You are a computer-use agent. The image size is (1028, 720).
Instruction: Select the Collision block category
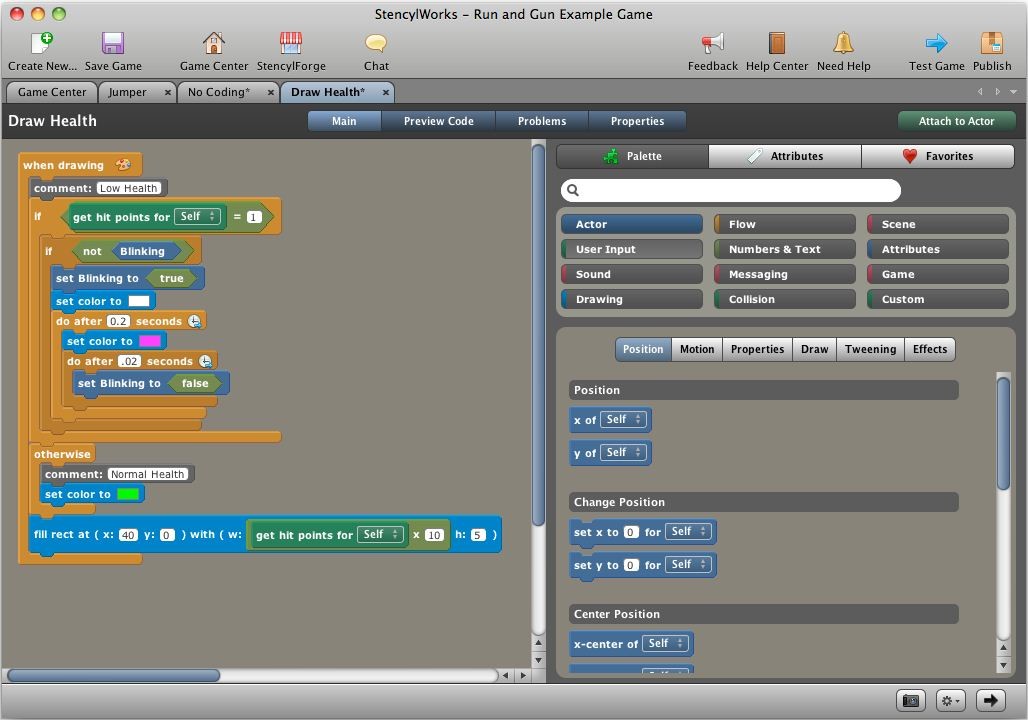click(785, 299)
